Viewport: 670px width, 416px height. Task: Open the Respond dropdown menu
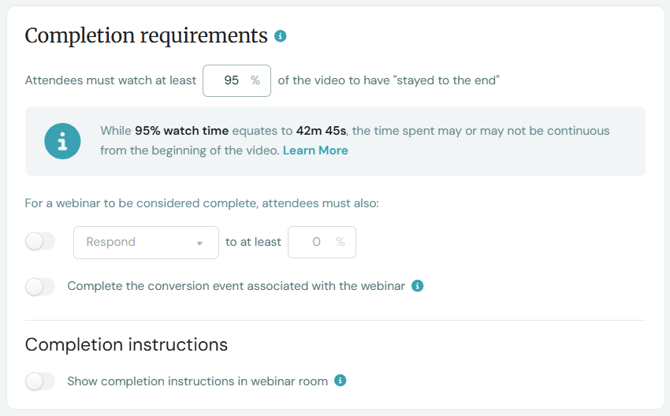pyautogui.click(x=138, y=242)
